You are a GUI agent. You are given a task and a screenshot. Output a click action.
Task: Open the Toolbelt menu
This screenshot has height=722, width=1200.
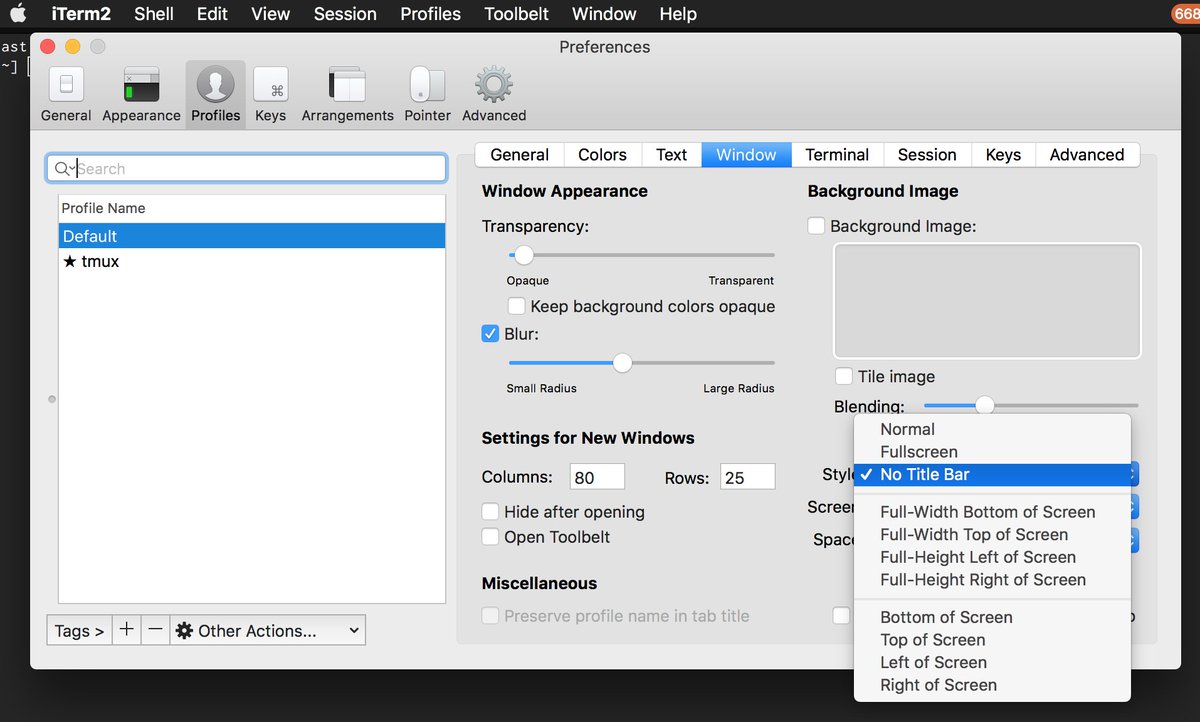(517, 14)
